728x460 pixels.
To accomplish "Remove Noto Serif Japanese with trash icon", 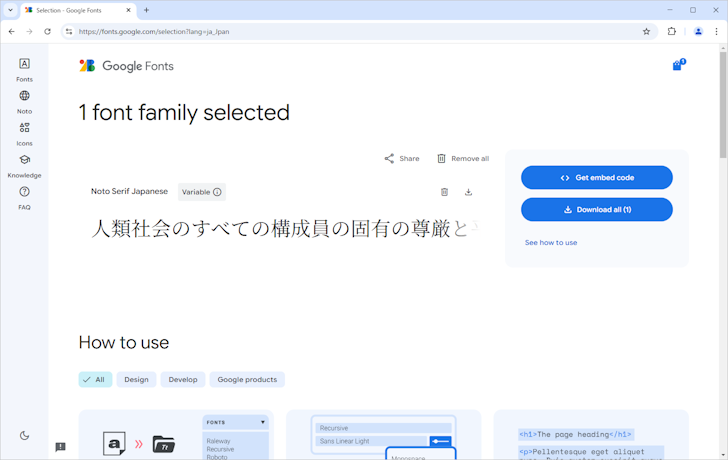I will [x=444, y=192].
